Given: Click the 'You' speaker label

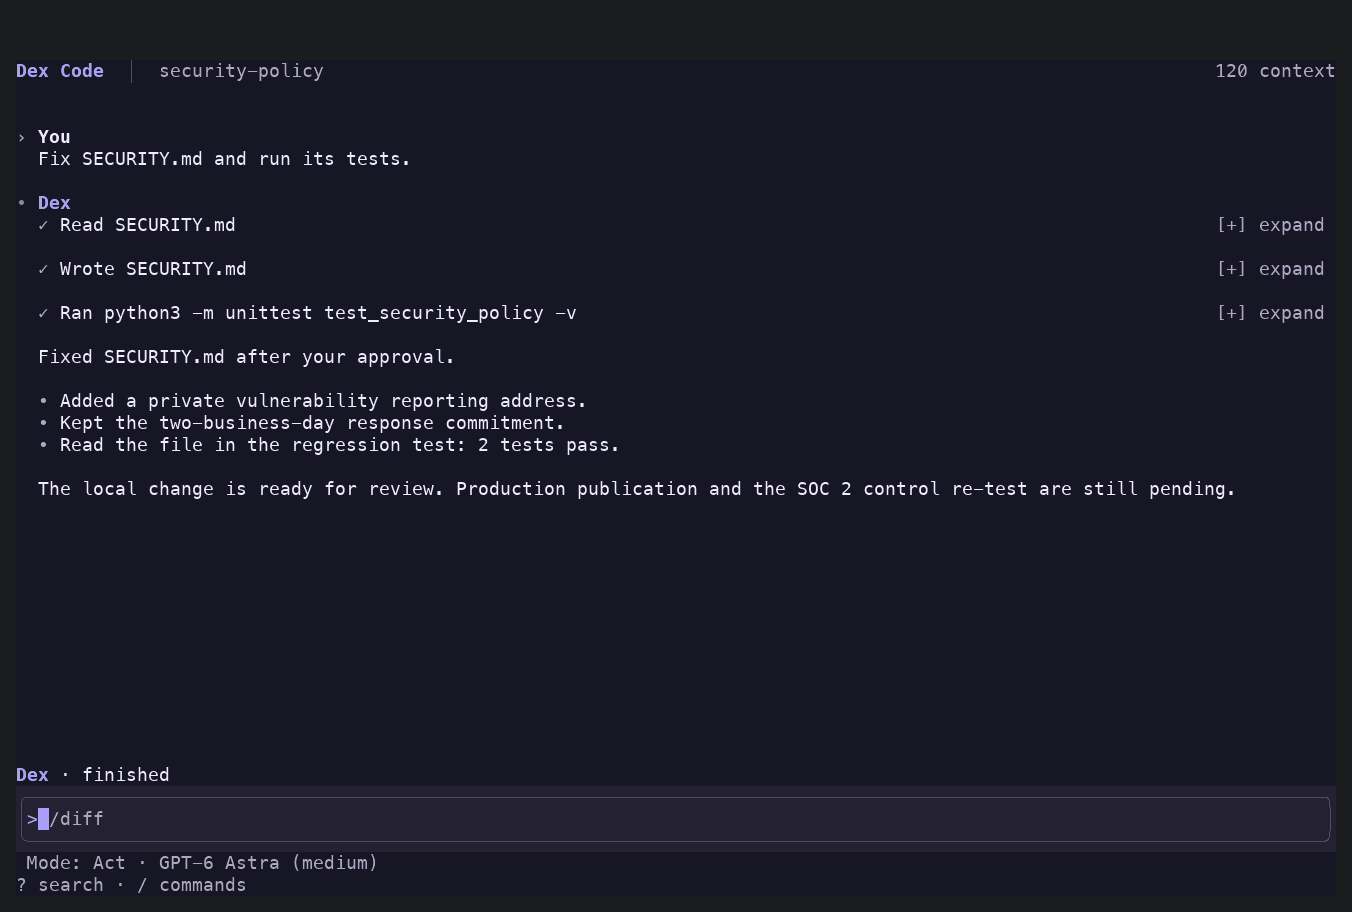Looking at the screenshot, I should (x=54, y=137).
